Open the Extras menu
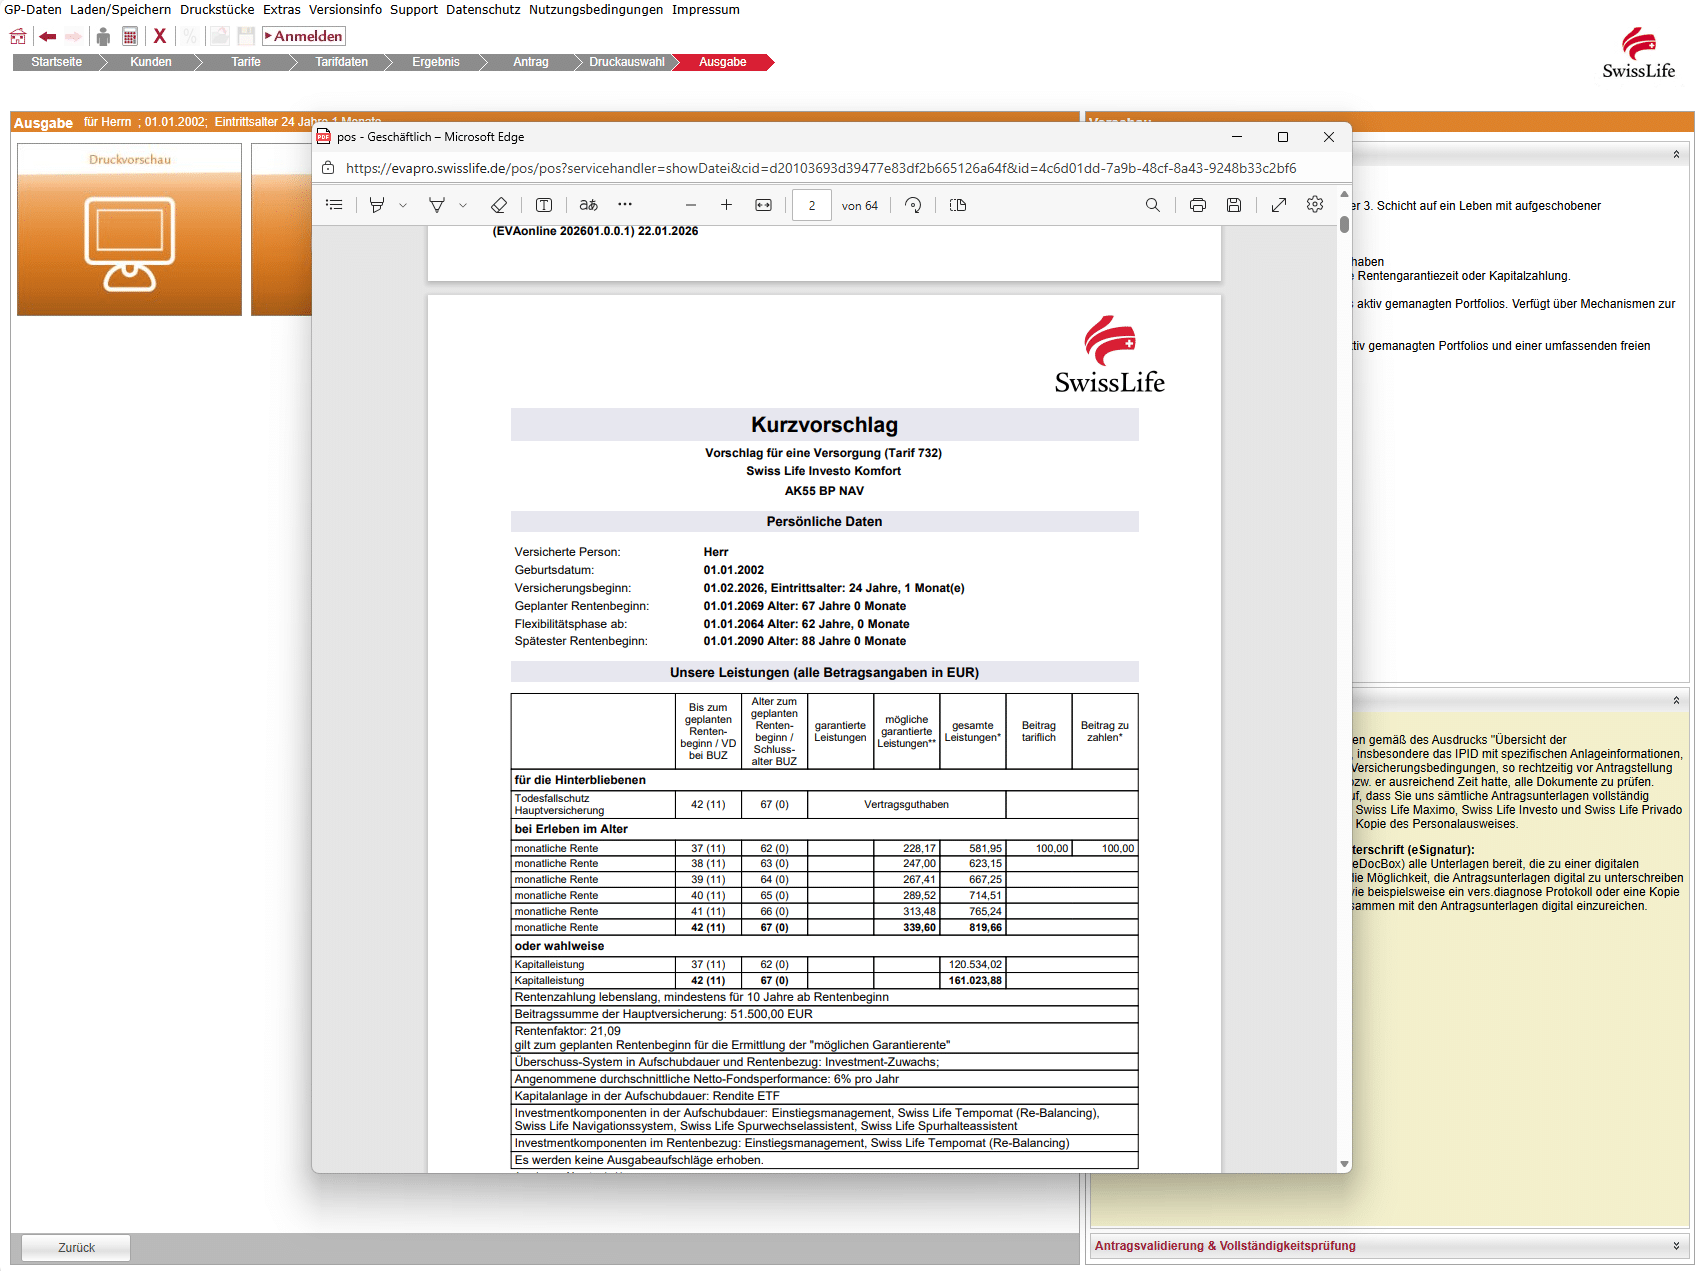Viewport: 1703px width, 1271px height. (281, 9)
